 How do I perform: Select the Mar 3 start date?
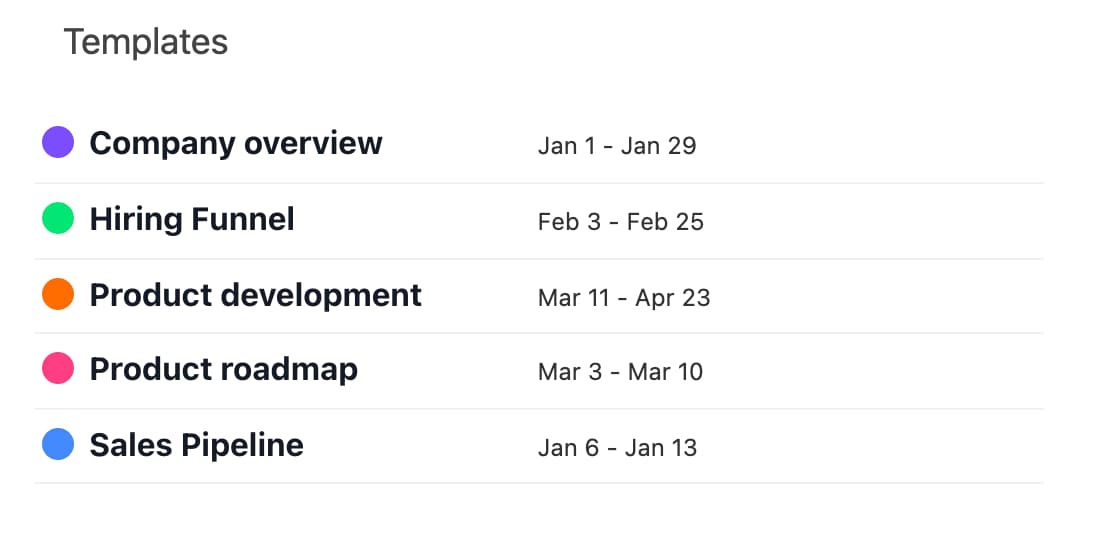(570, 373)
